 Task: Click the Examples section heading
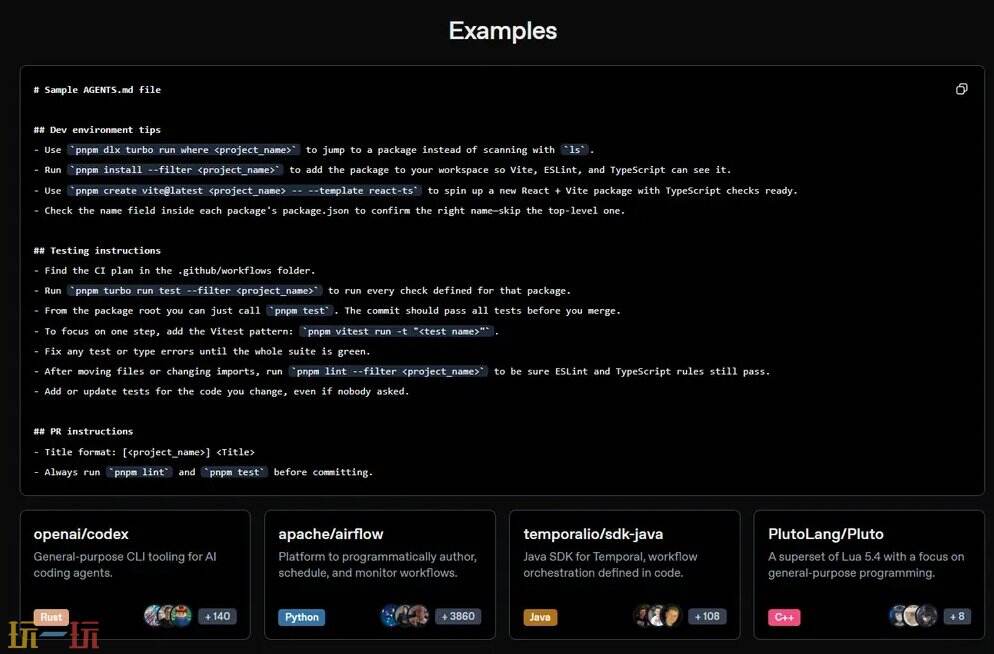(x=502, y=31)
